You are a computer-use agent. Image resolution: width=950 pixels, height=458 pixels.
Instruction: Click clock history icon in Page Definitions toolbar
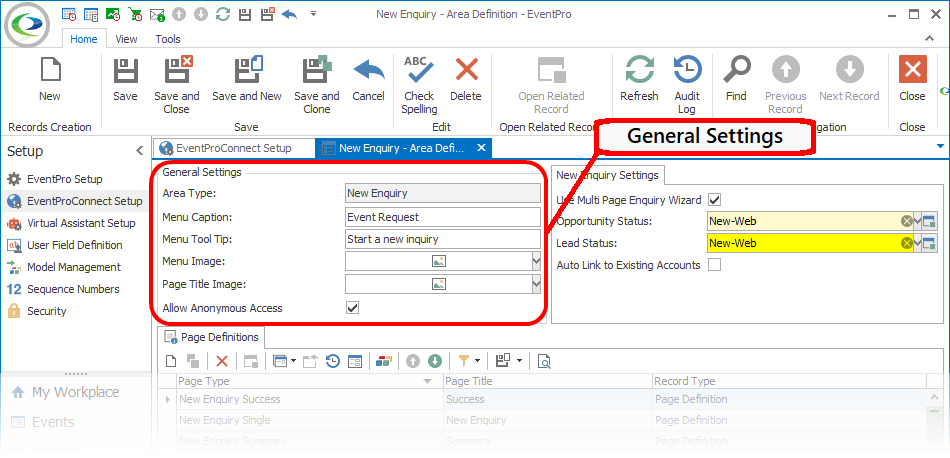click(x=333, y=361)
